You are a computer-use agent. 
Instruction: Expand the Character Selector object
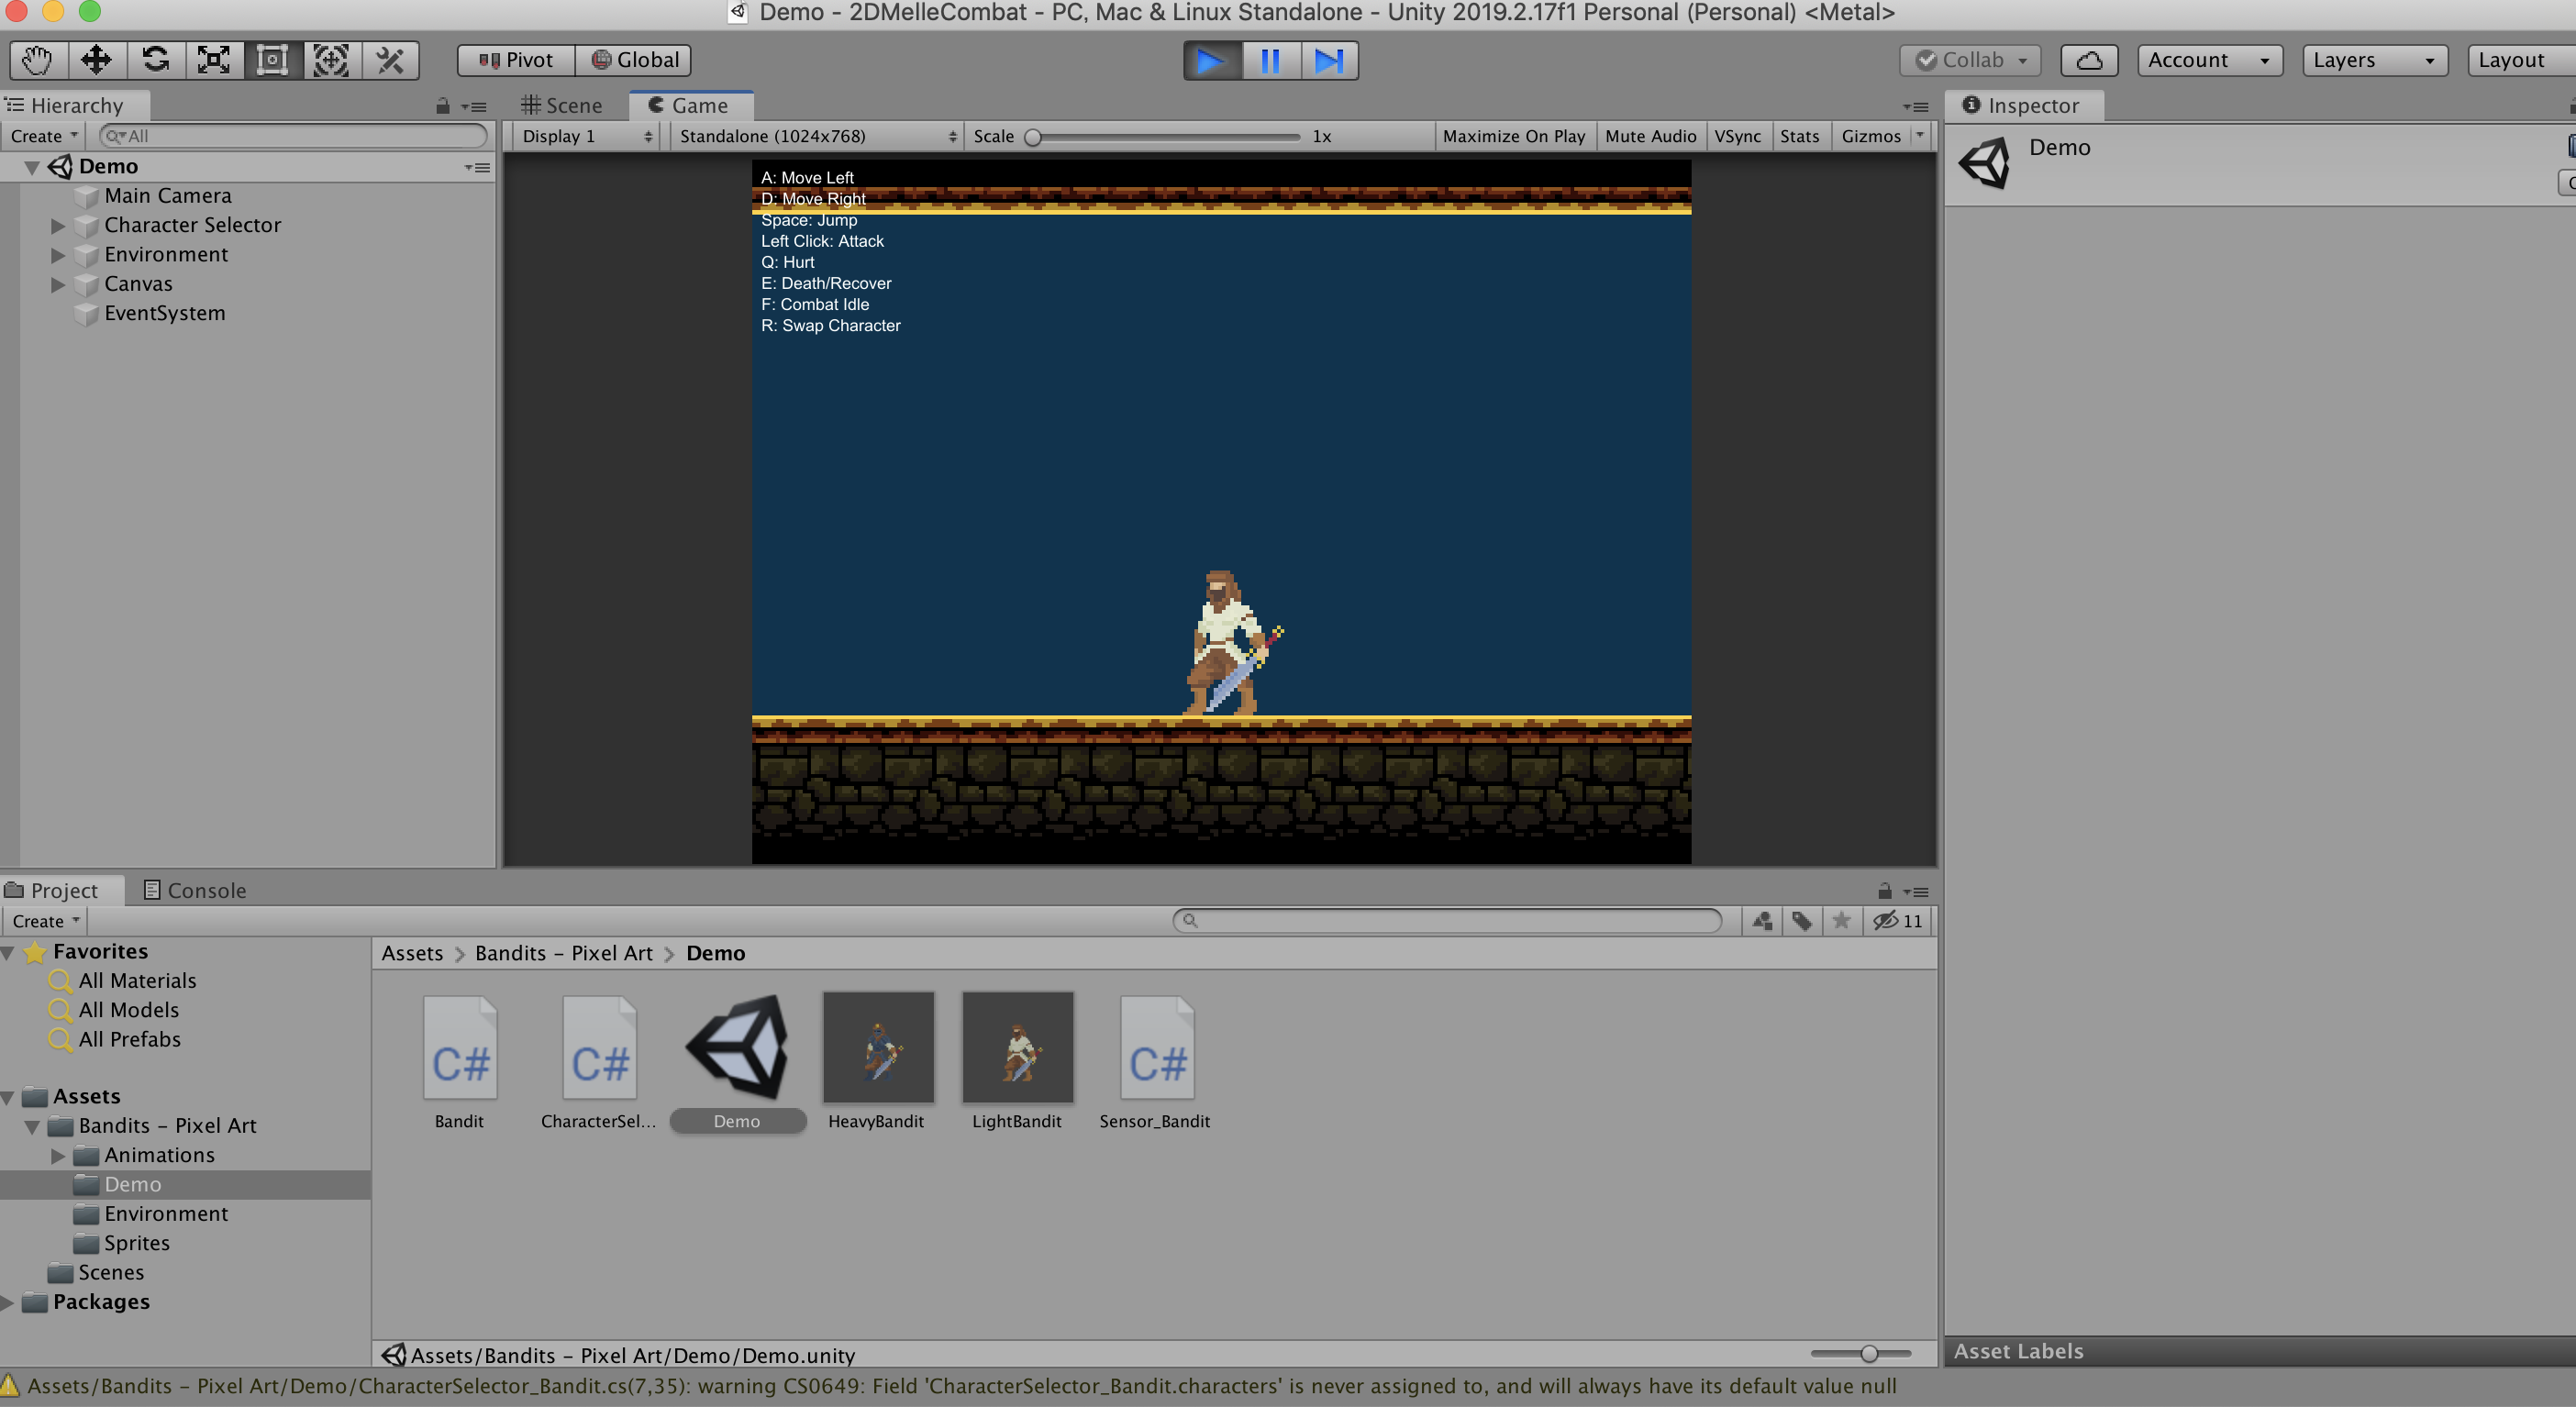pos(58,226)
